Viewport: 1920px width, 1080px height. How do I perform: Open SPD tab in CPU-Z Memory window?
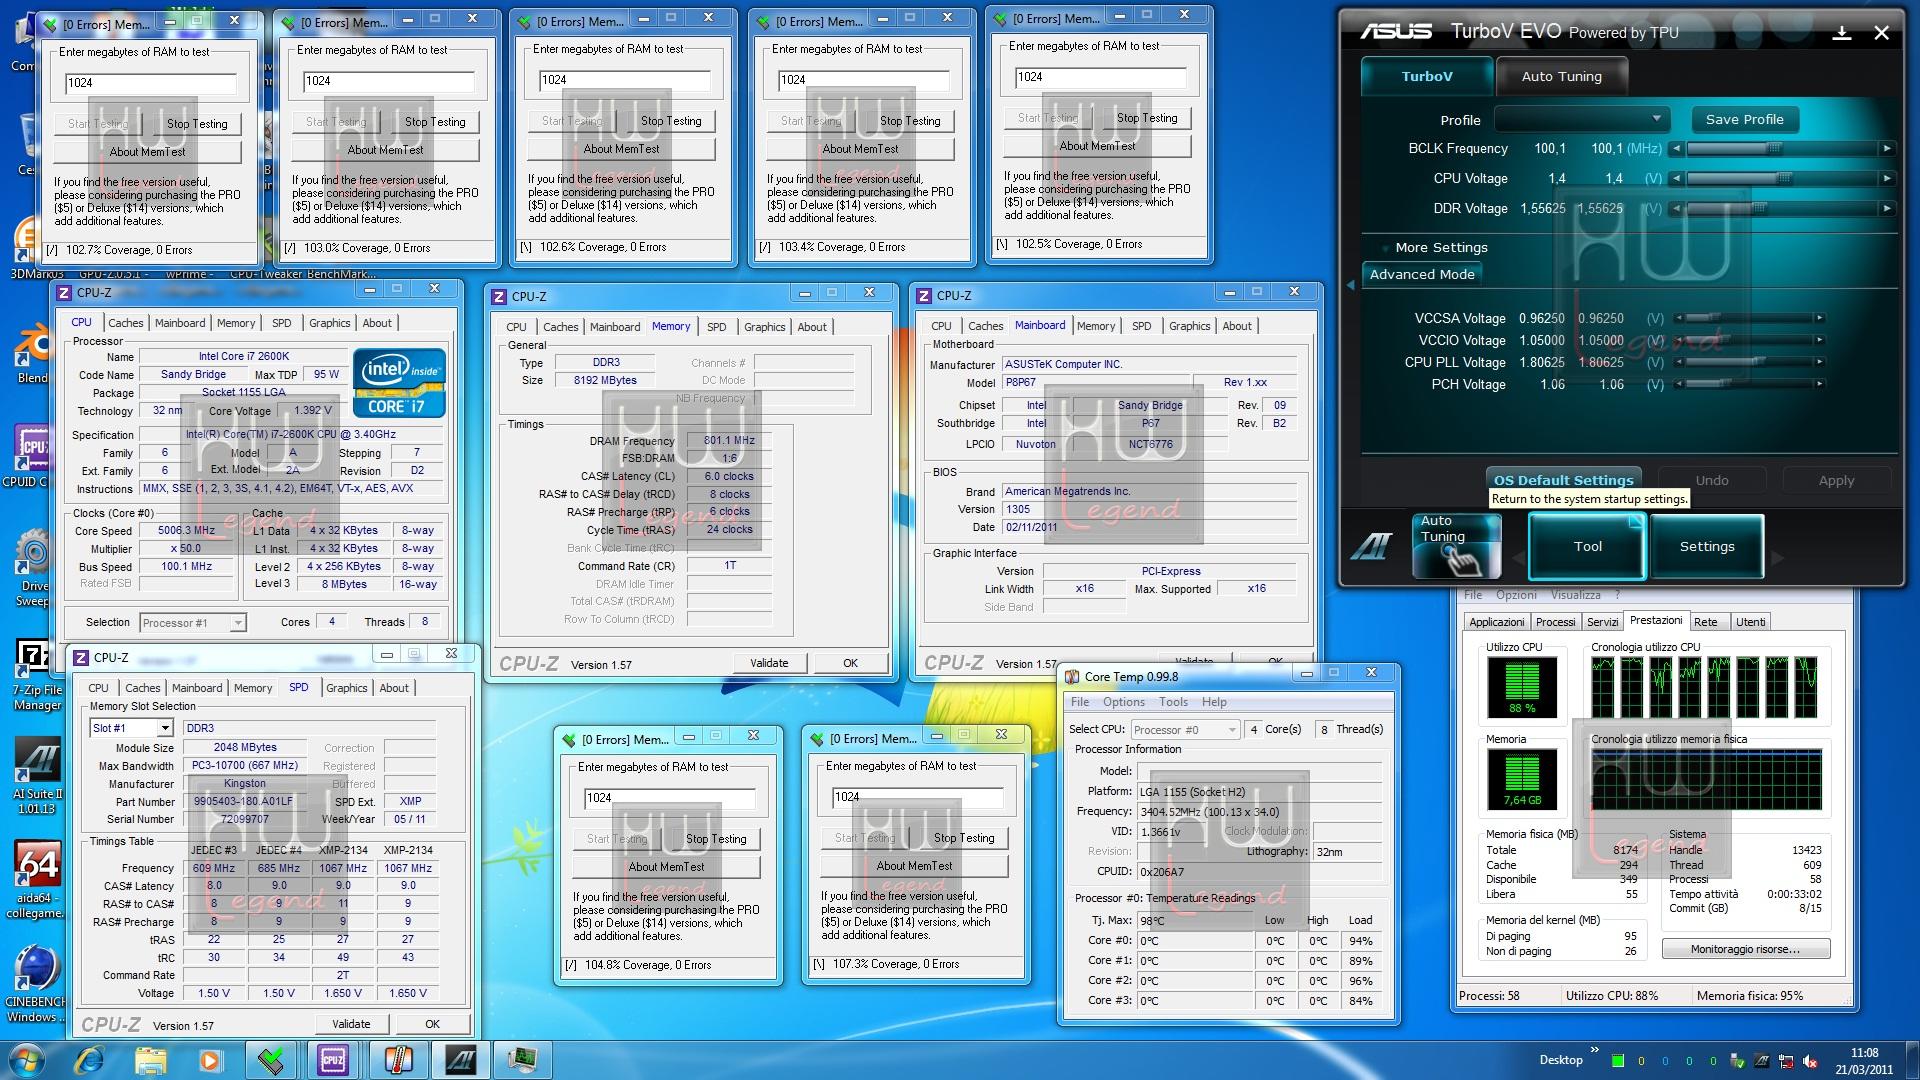pos(716,327)
